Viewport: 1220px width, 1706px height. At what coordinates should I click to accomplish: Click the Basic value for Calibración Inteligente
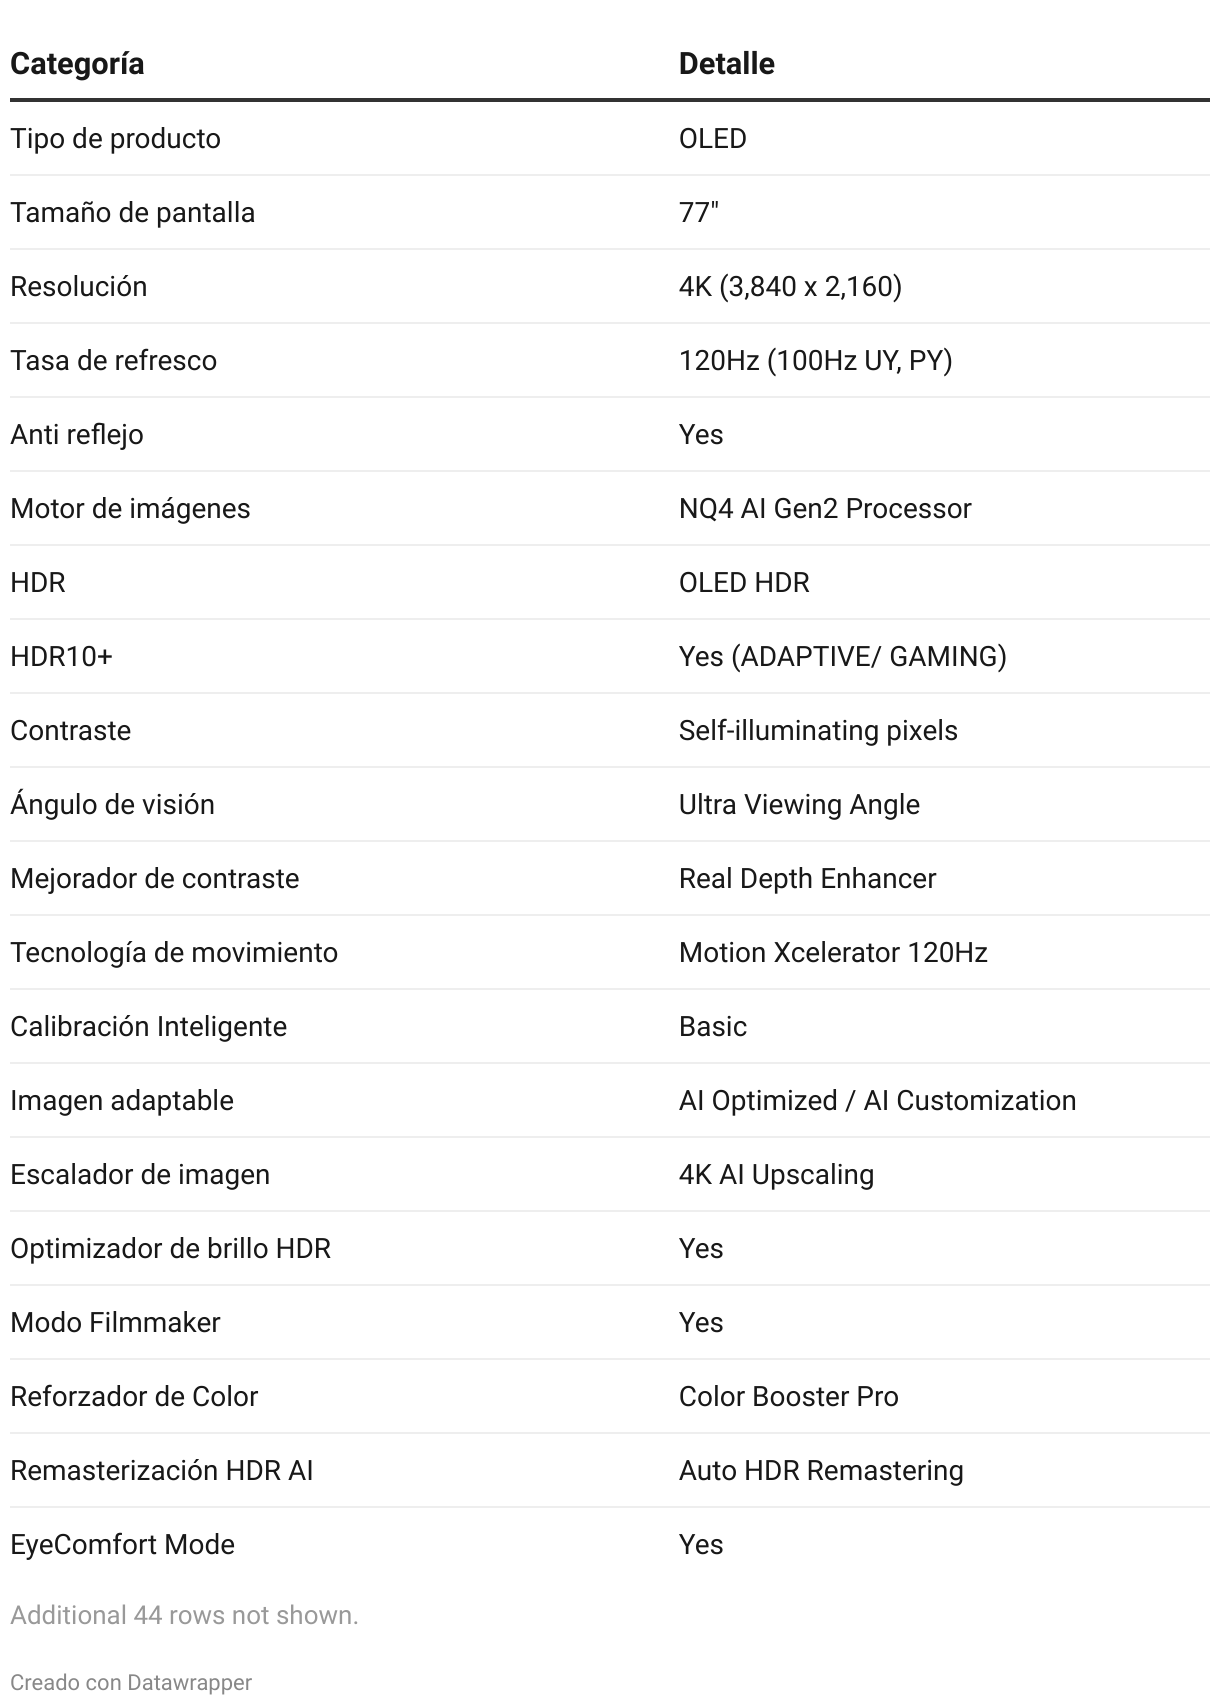tap(712, 1026)
